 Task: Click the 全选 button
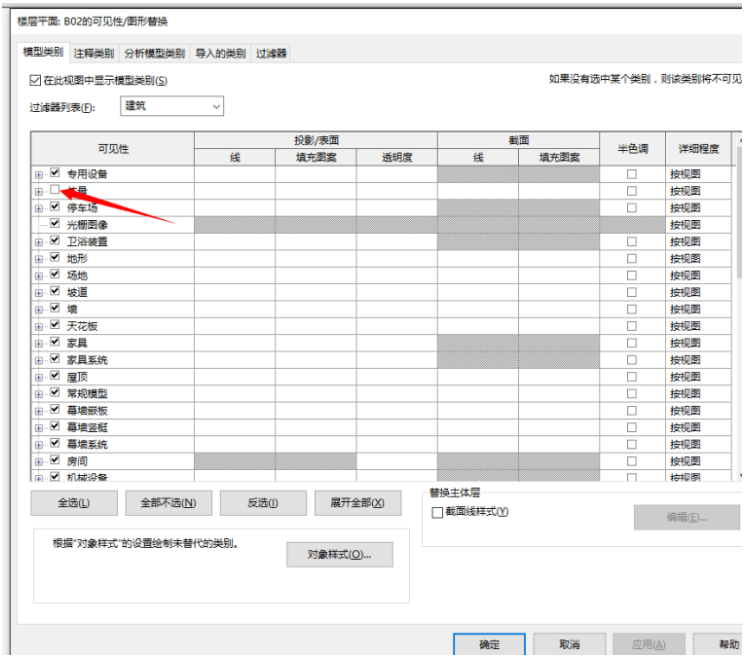tap(74, 503)
